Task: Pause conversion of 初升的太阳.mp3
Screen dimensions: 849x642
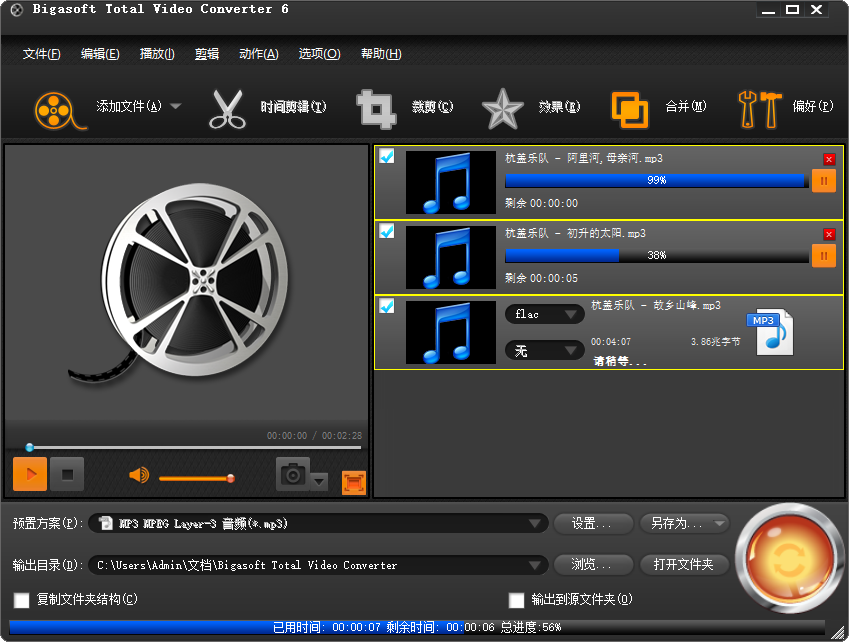Action: [x=824, y=255]
